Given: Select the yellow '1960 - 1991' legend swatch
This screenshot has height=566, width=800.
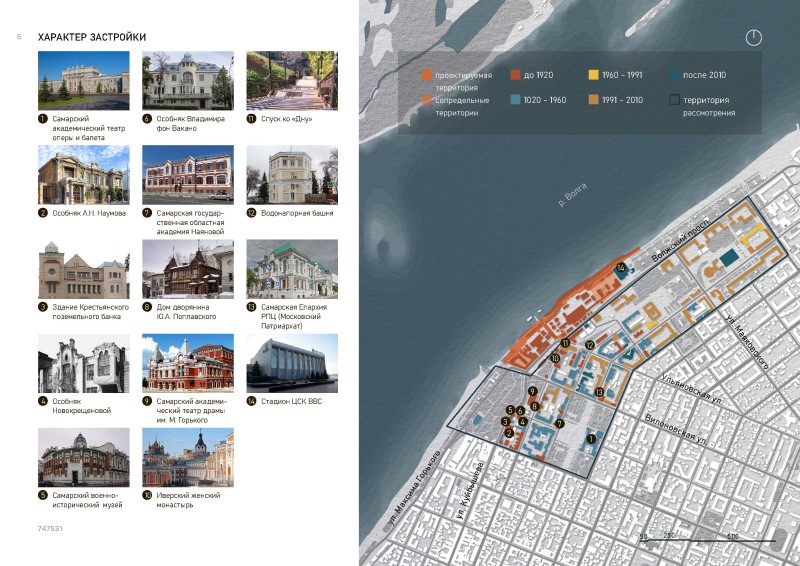Looking at the screenshot, I should click(593, 75).
